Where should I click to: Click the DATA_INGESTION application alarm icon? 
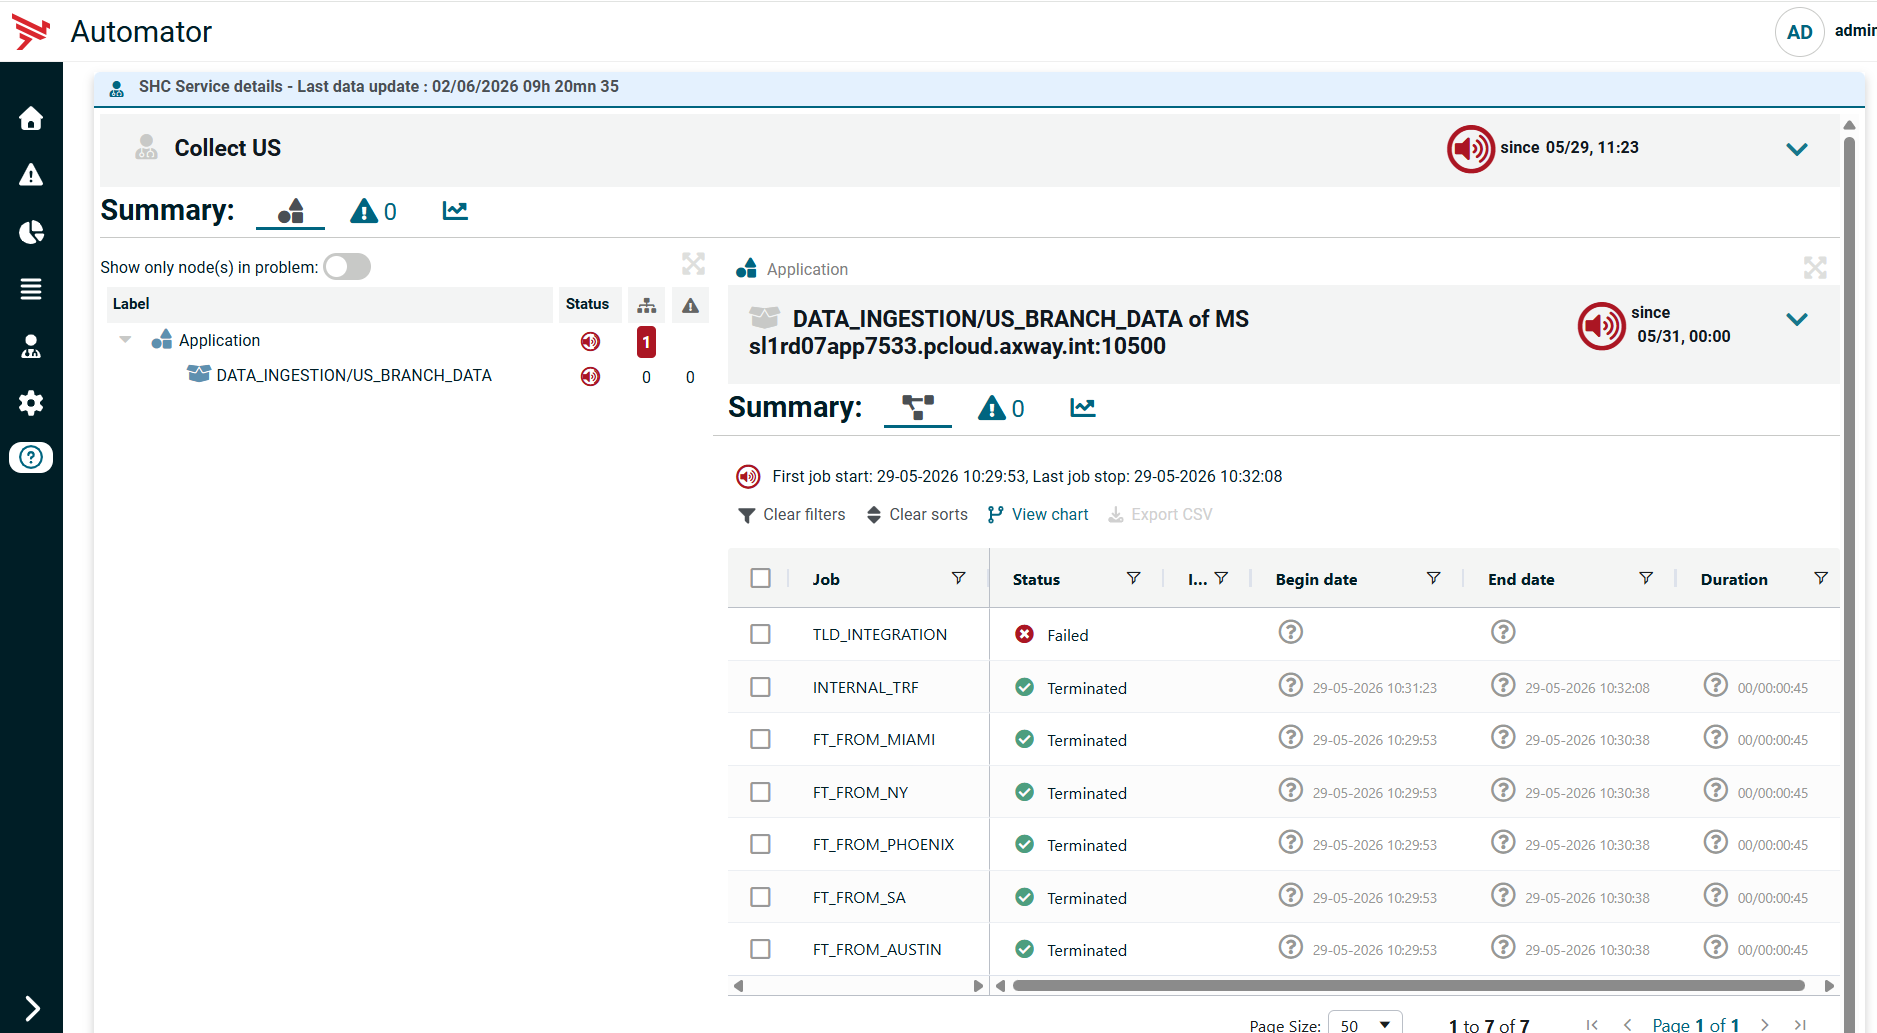tap(1601, 326)
